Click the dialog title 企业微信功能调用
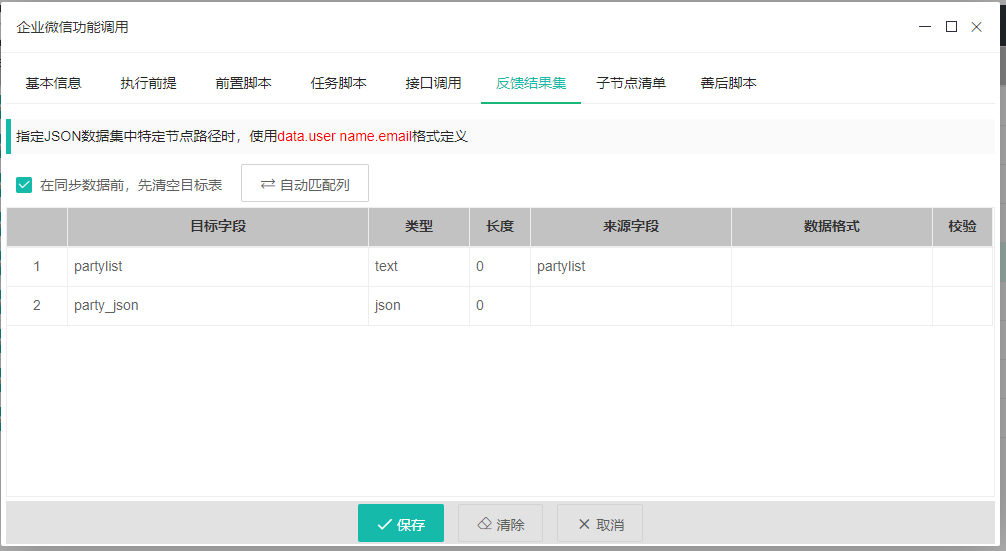1006x551 pixels. (72, 27)
